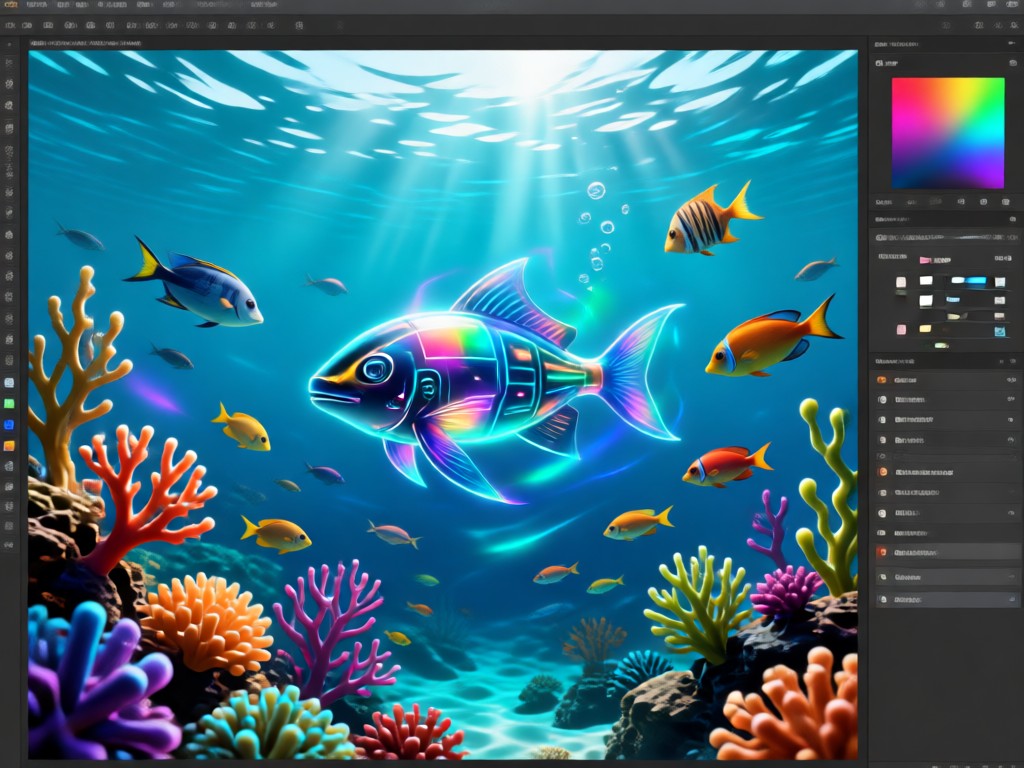Select the layer row with the round orange thumbnail
This screenshot has width=1024, height=768.
(946, 472)
